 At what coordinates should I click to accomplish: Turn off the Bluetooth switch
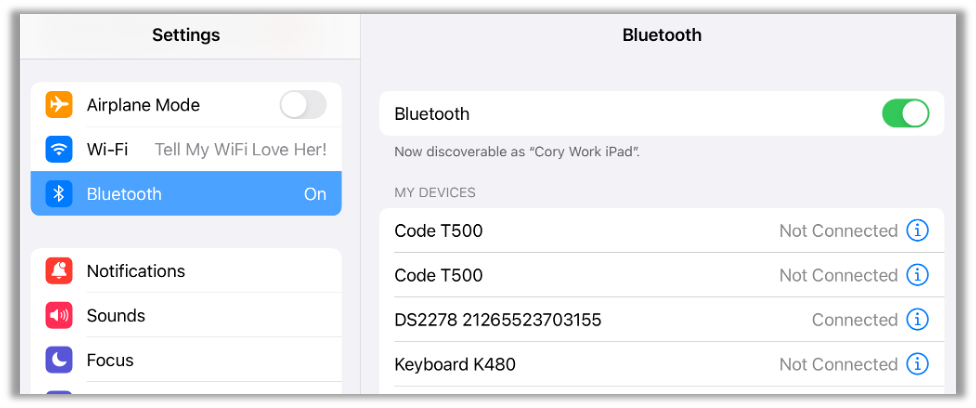[x=905, y=114]
